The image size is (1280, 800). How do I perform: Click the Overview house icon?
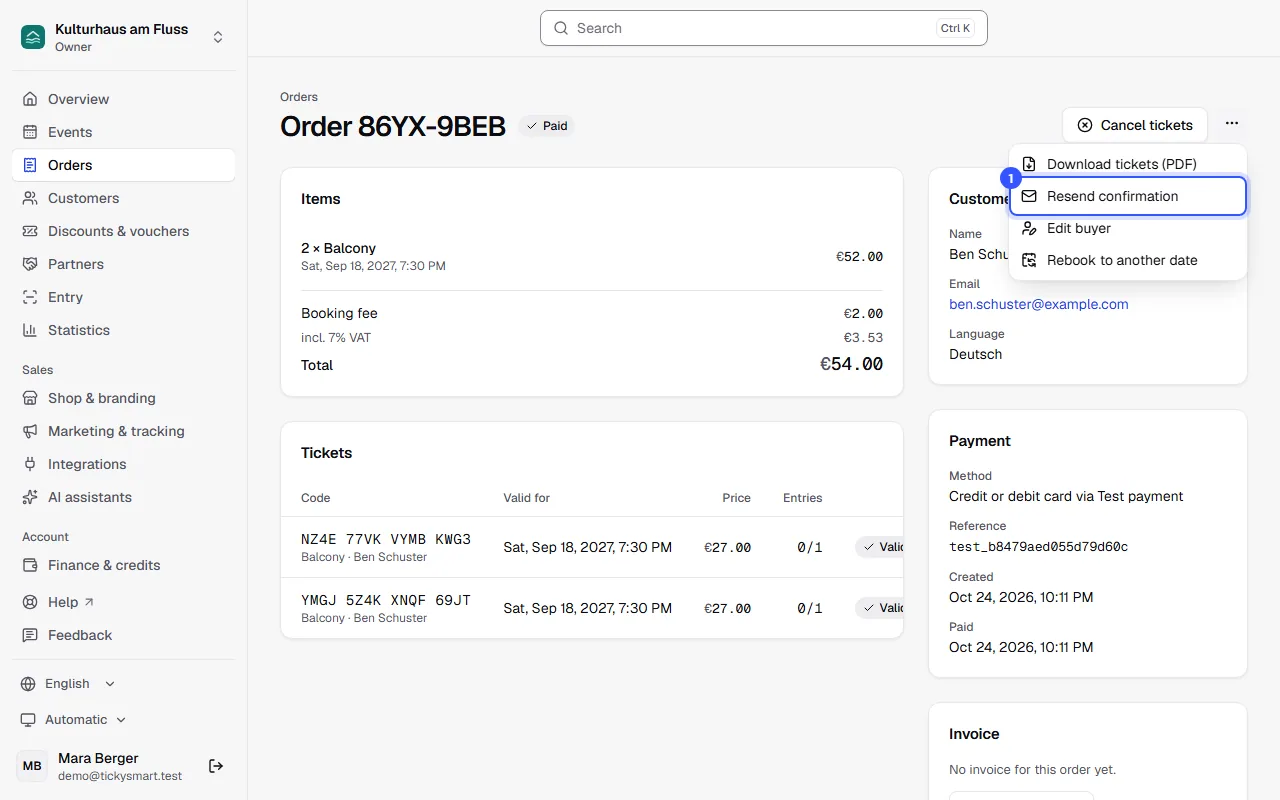pos(30,99)
